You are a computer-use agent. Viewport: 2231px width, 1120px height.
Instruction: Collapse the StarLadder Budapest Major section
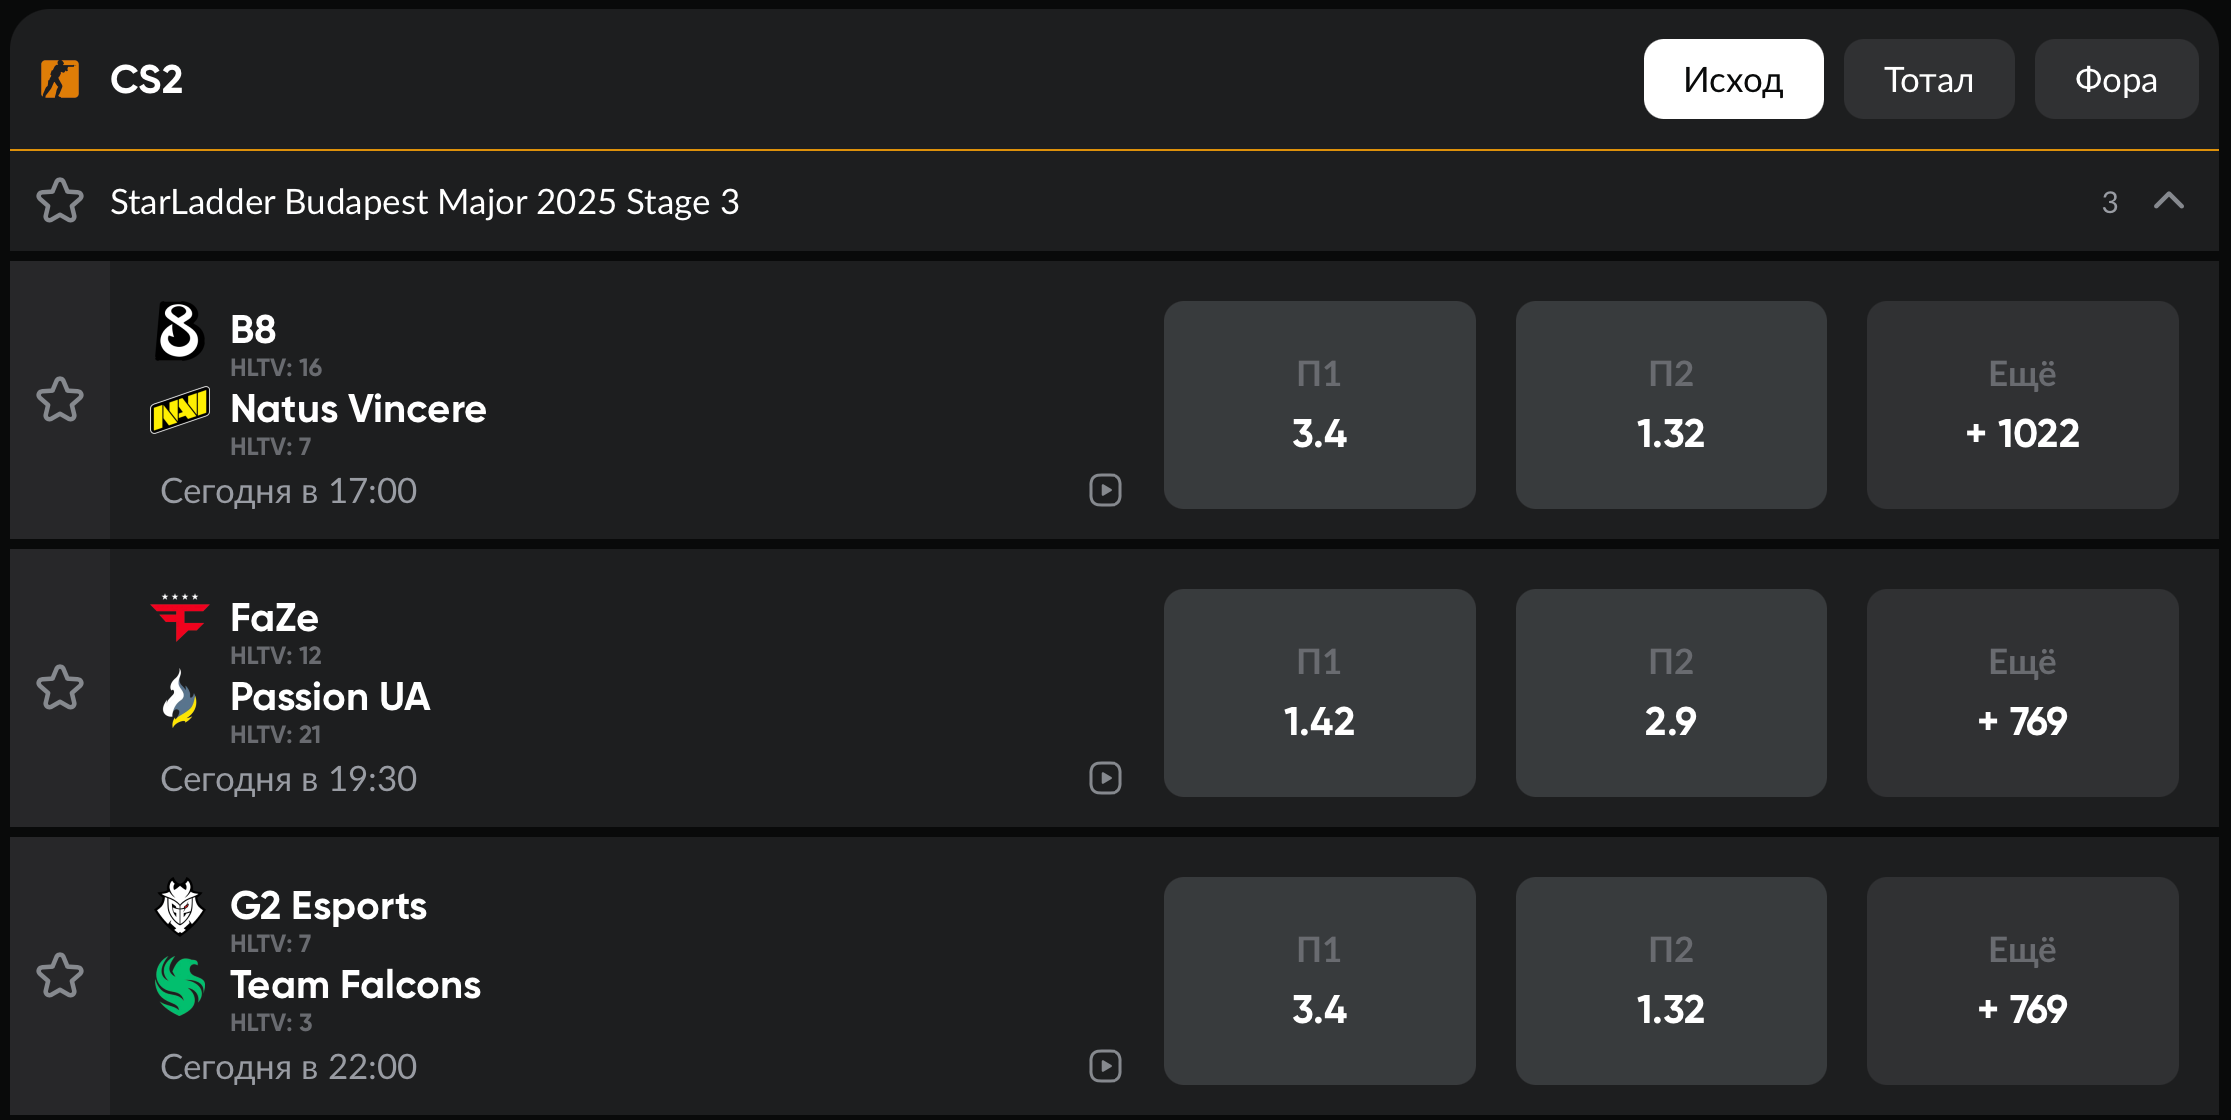pyautogui.click(x=2168, y=201)
